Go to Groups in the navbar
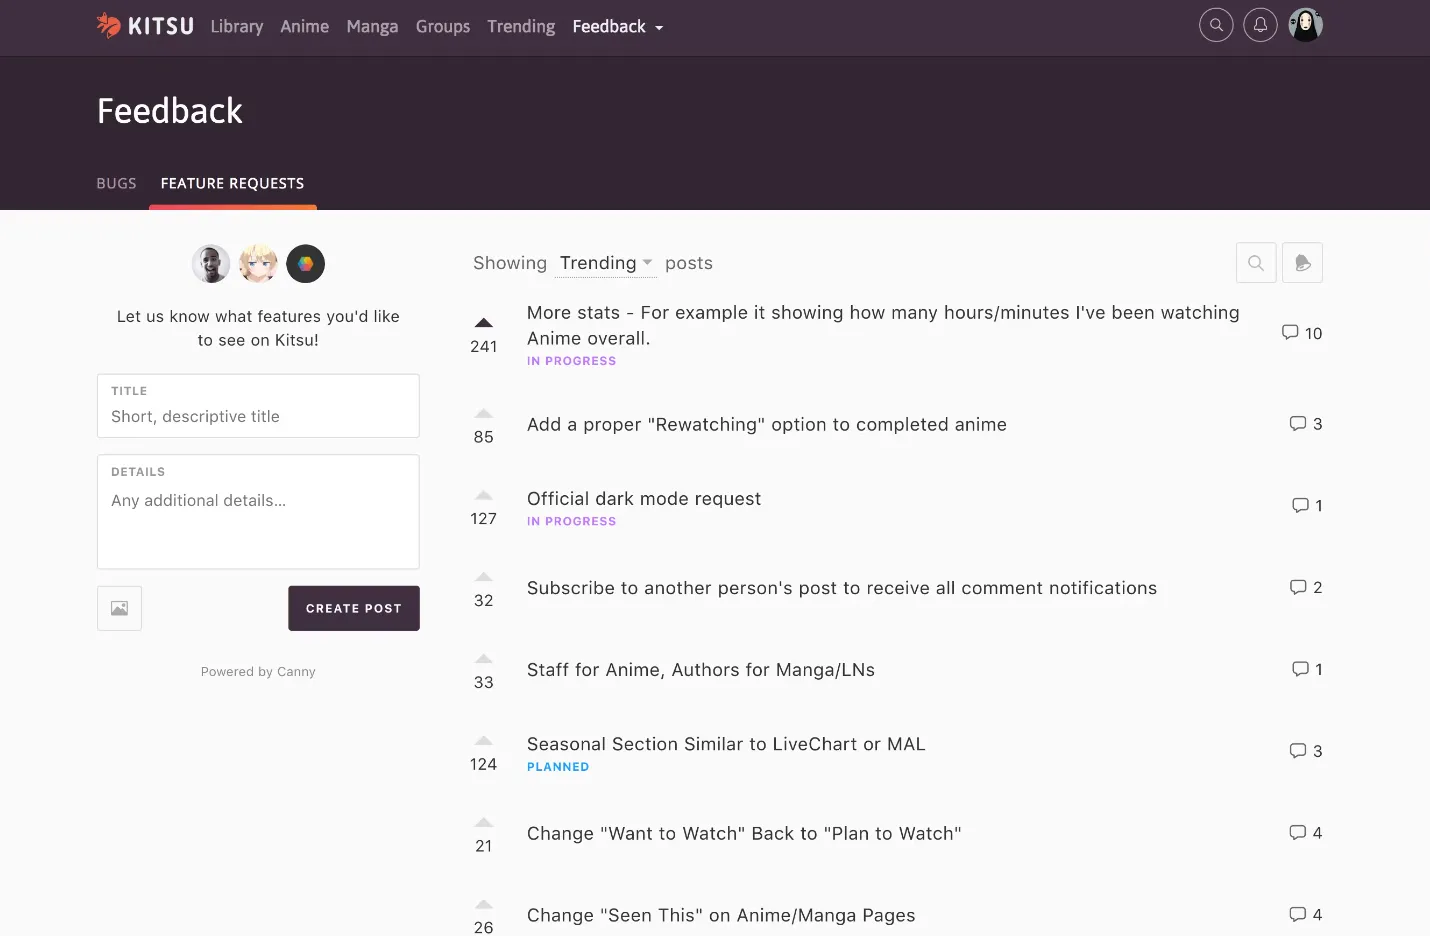This screenshot has height=936, width=1430. pyautogui.click(x=443, y=27)
